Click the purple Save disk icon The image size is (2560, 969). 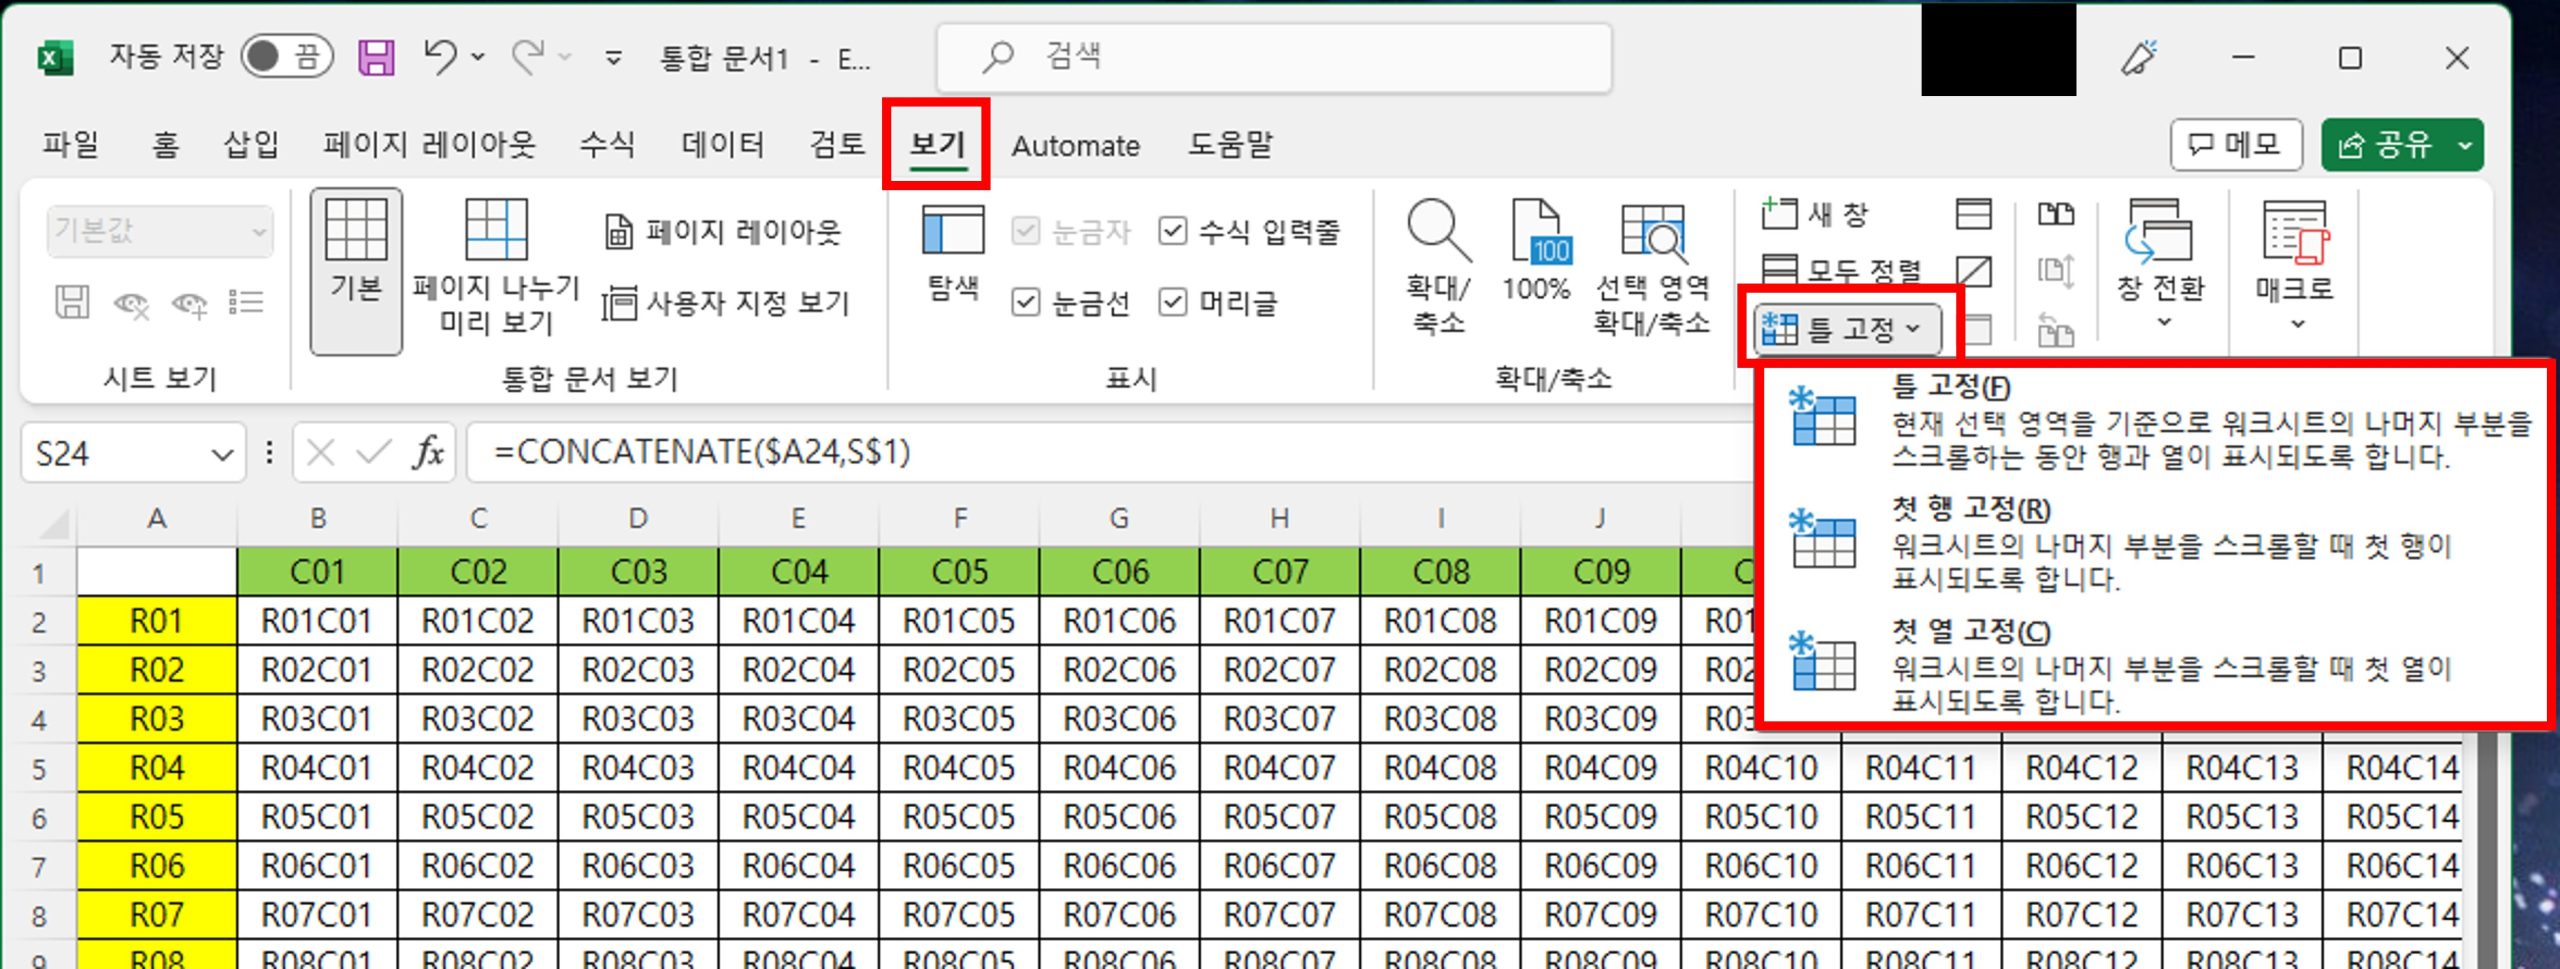pos(376,57)
